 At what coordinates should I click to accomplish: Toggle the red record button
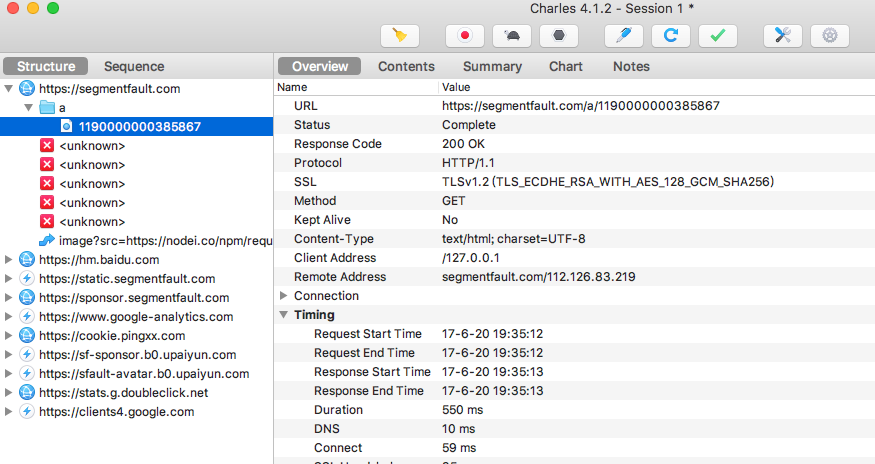pos(464,35)
